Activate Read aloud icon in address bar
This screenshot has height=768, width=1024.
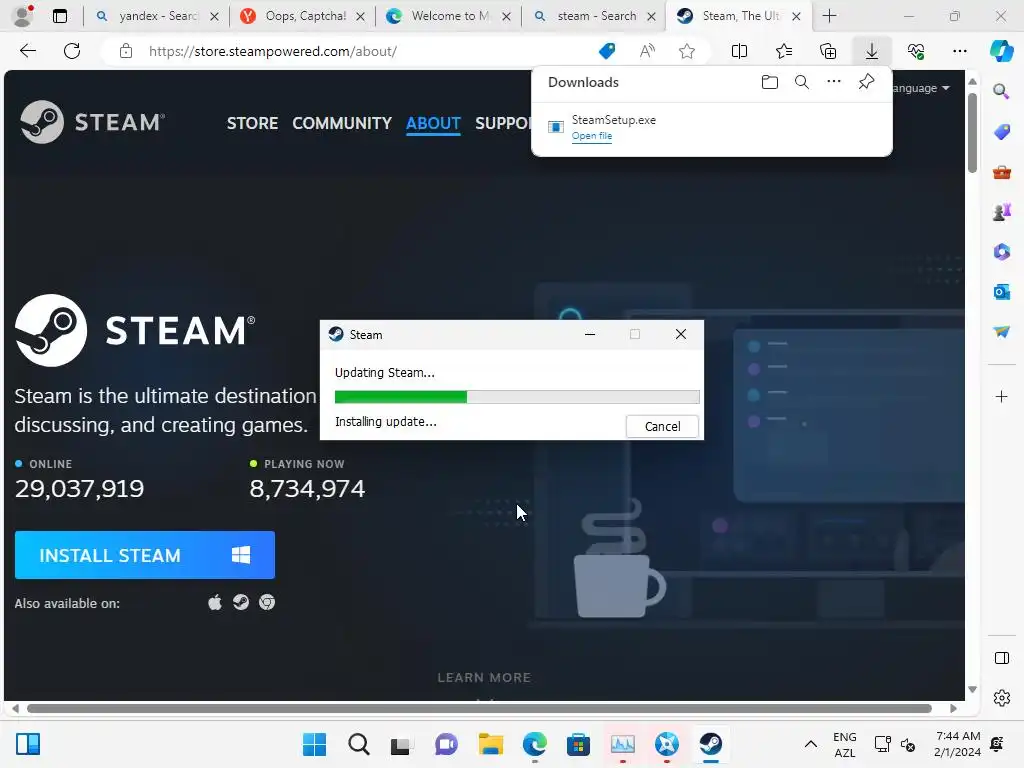pos(647,51)
